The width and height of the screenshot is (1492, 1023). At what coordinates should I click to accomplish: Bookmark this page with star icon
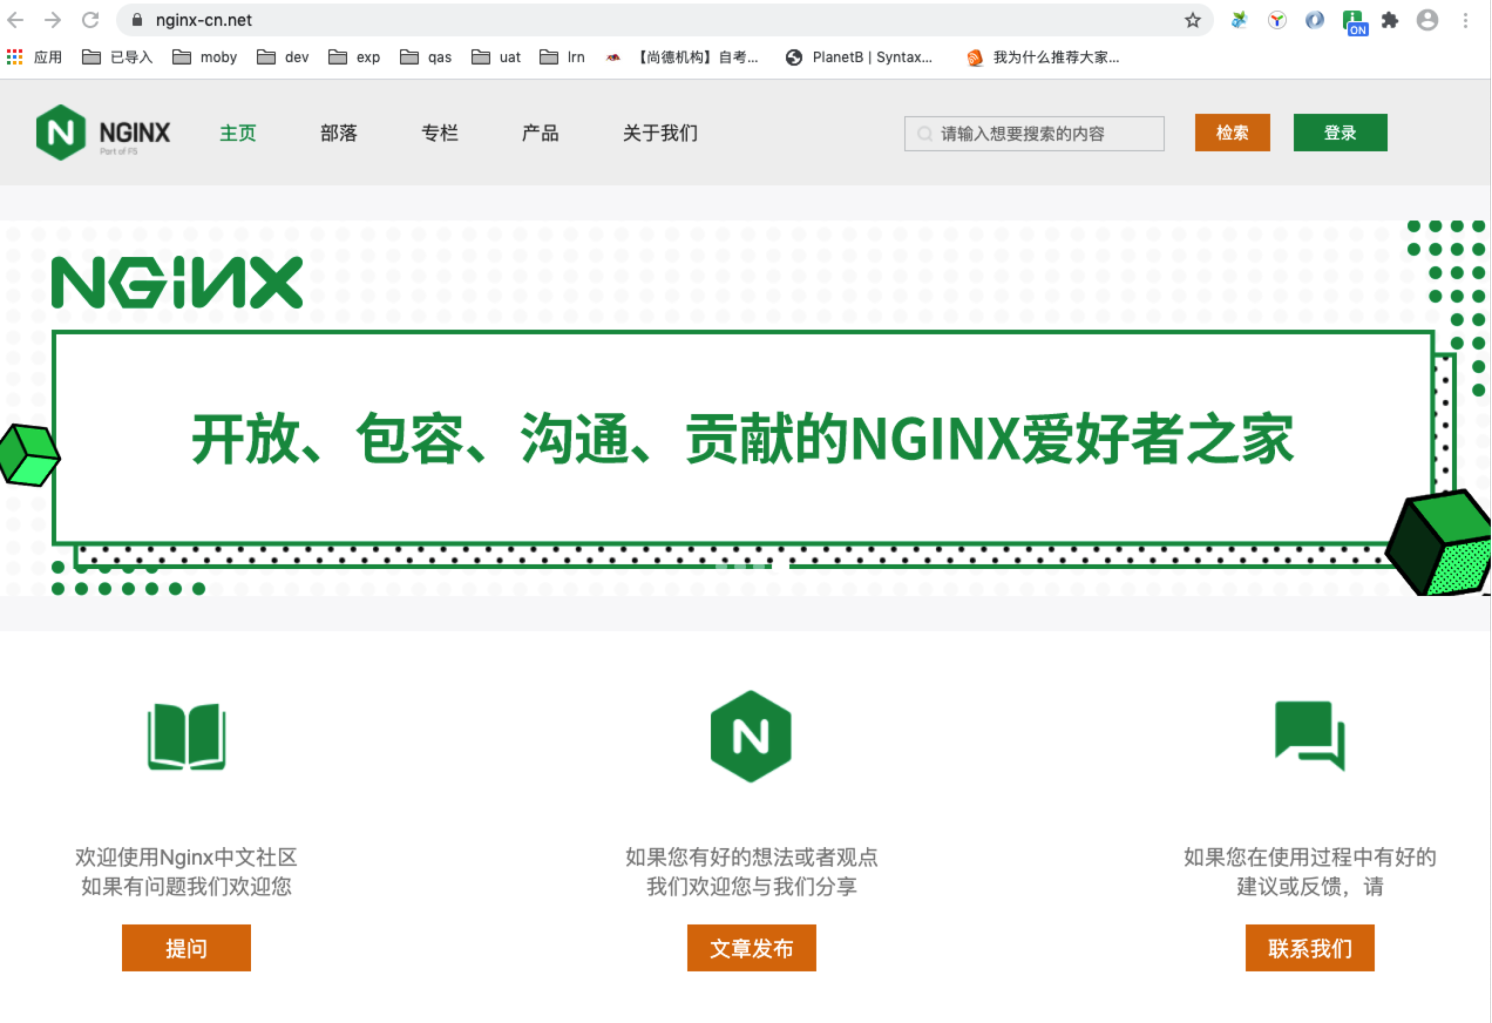click(1193, 20)
